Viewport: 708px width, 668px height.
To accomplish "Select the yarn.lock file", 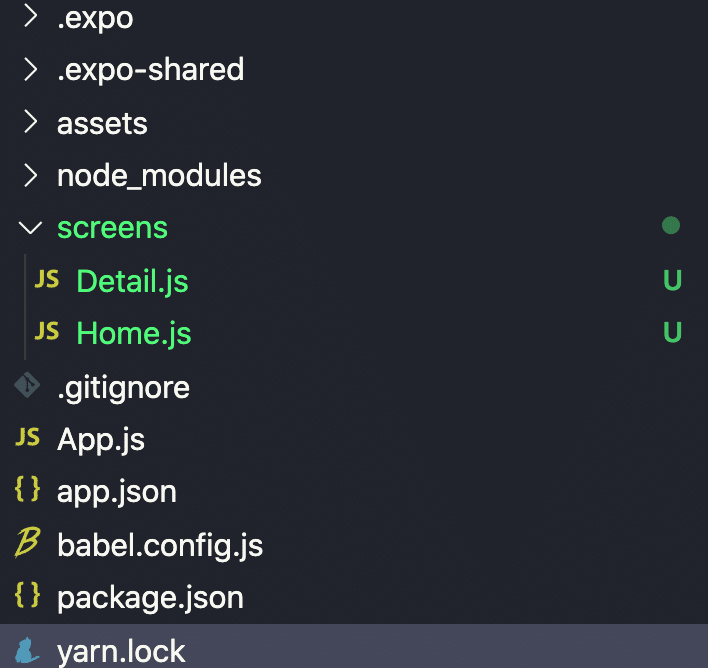I will coord(121,651).
